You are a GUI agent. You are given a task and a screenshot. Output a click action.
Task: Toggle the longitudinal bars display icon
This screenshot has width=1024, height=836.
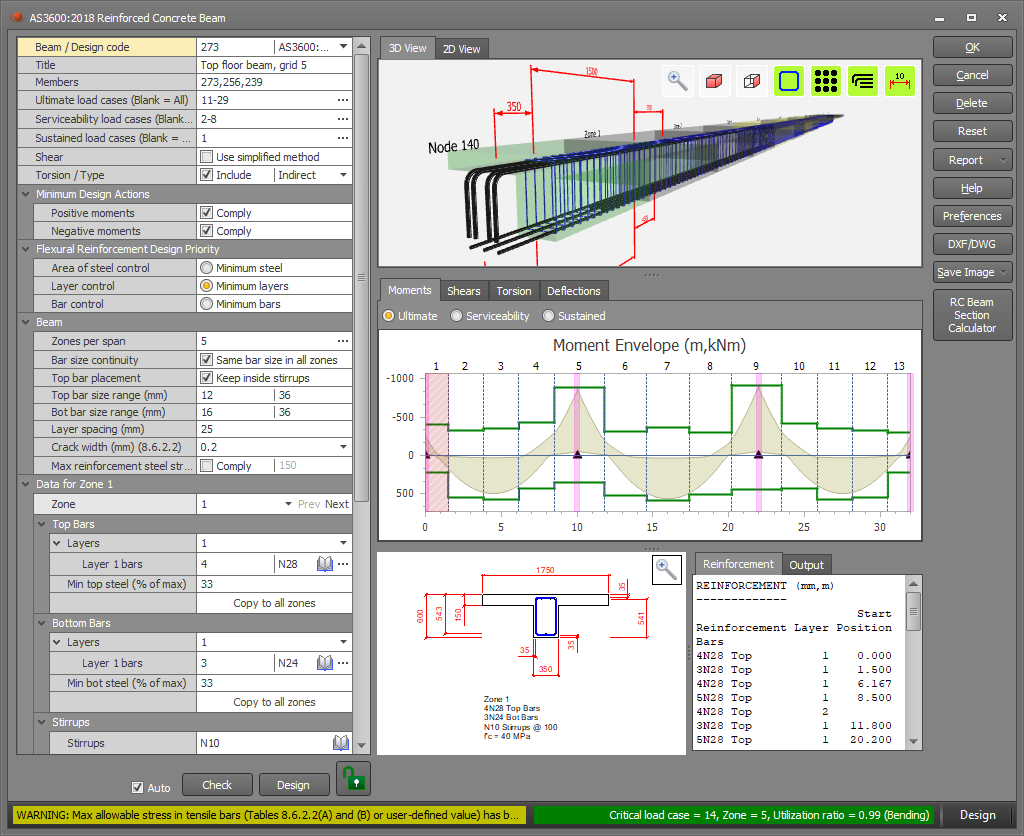click(x=863, y=81)
